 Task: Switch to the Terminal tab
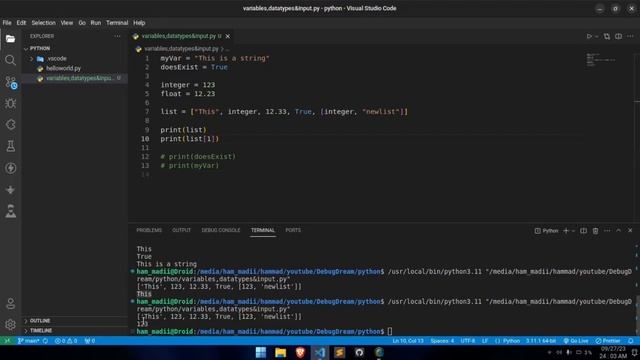pos(263,230)
